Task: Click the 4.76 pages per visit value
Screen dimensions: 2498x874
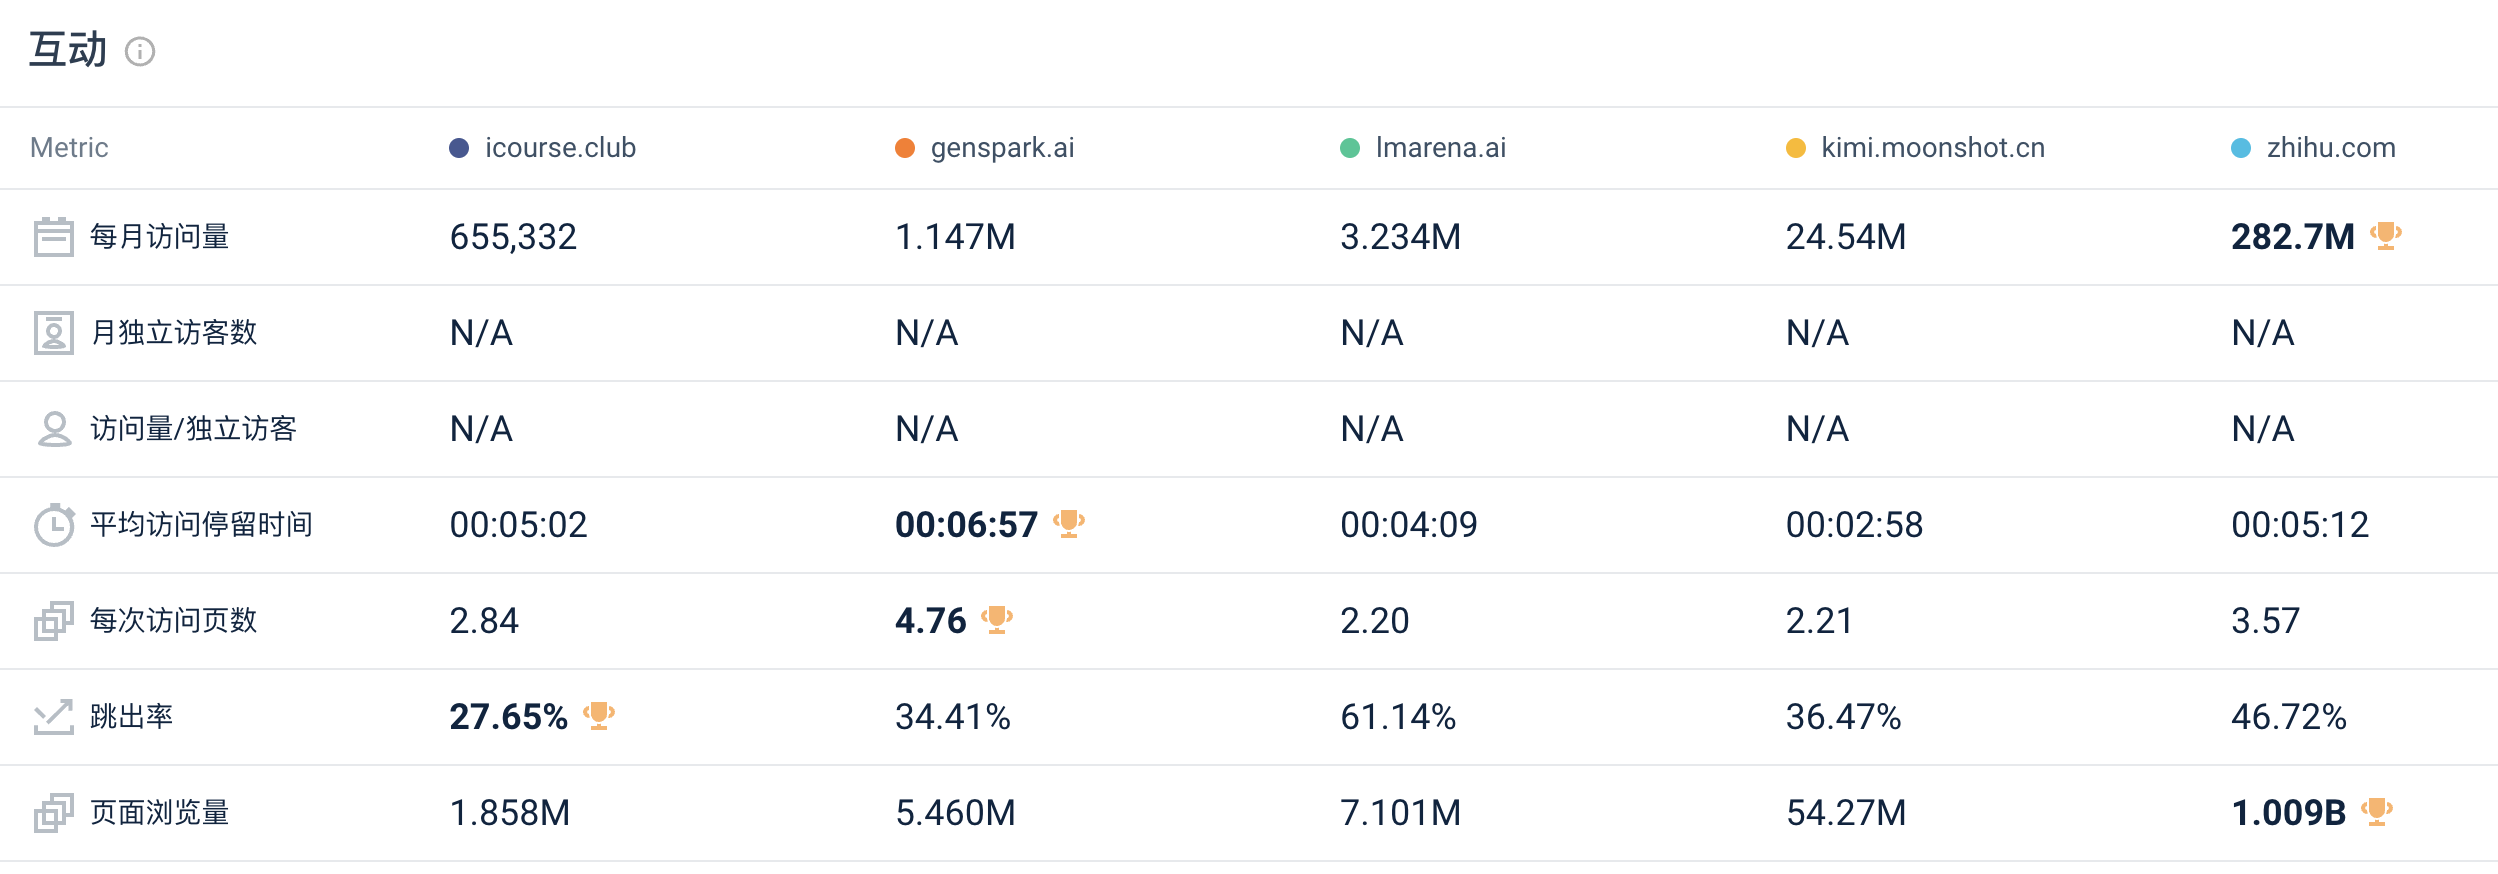Action: pyautogui.click(x=931, y=621)
